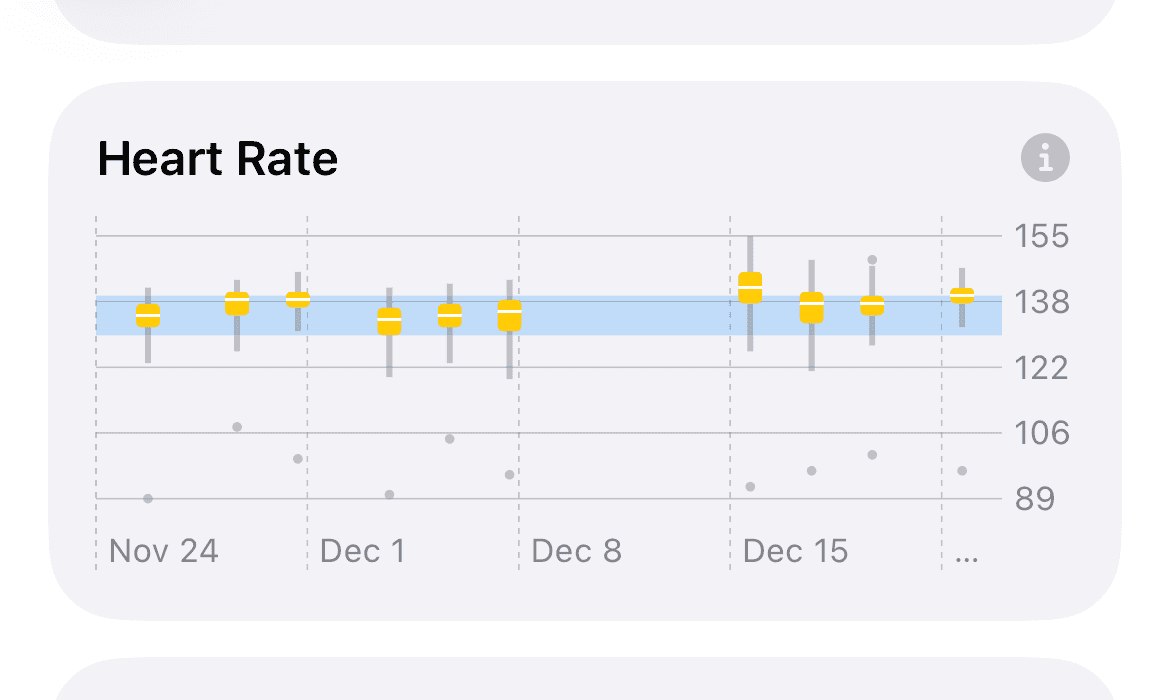This screenshot has height=700, width=1170.
Task: Click first yellow box in Dec 1 week
Action: point(390,321)
